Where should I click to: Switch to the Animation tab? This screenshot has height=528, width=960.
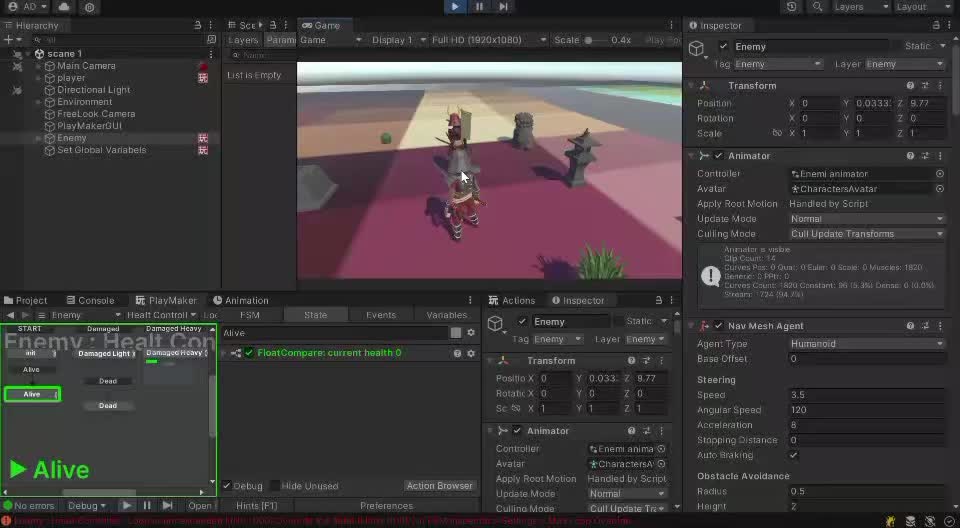(x=241, y=300)
